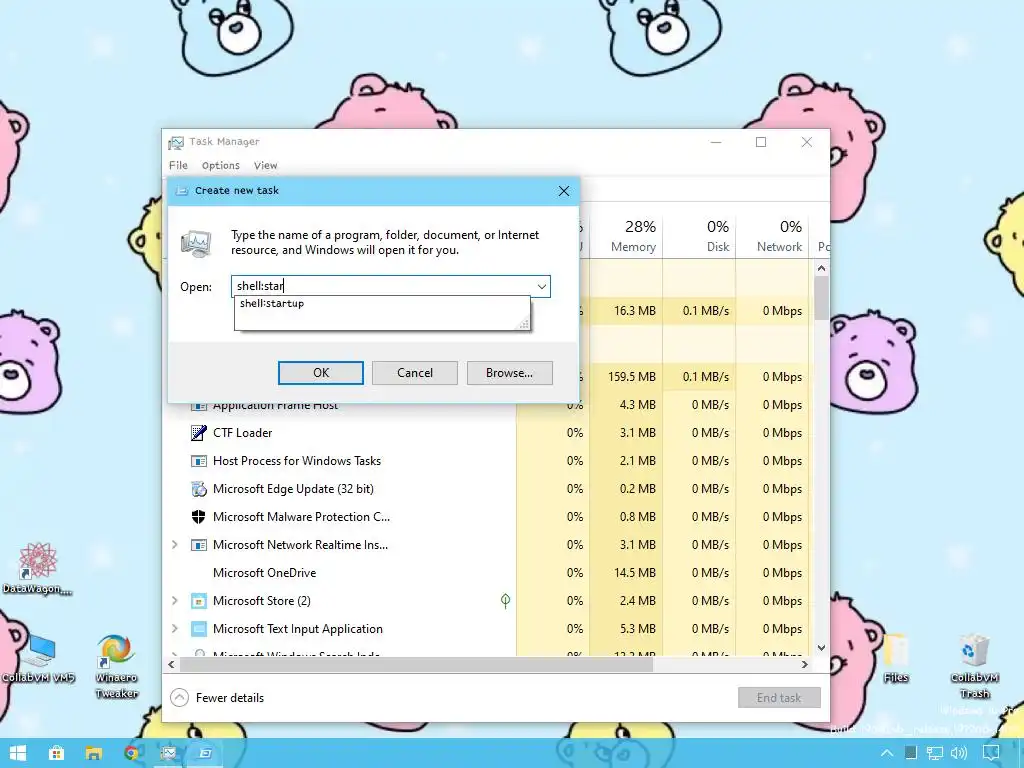The image size is (1024, 768).
Task: Show hidden system tray icons
Action: [886, 754]
